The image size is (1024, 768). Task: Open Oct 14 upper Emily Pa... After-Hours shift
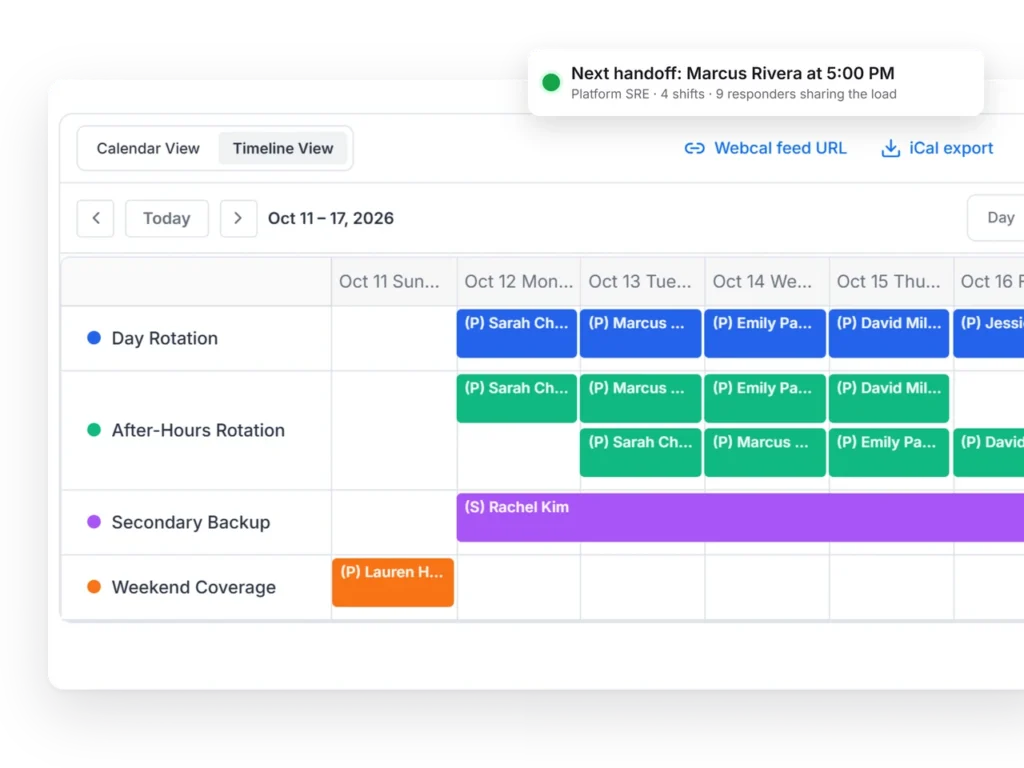765,398
